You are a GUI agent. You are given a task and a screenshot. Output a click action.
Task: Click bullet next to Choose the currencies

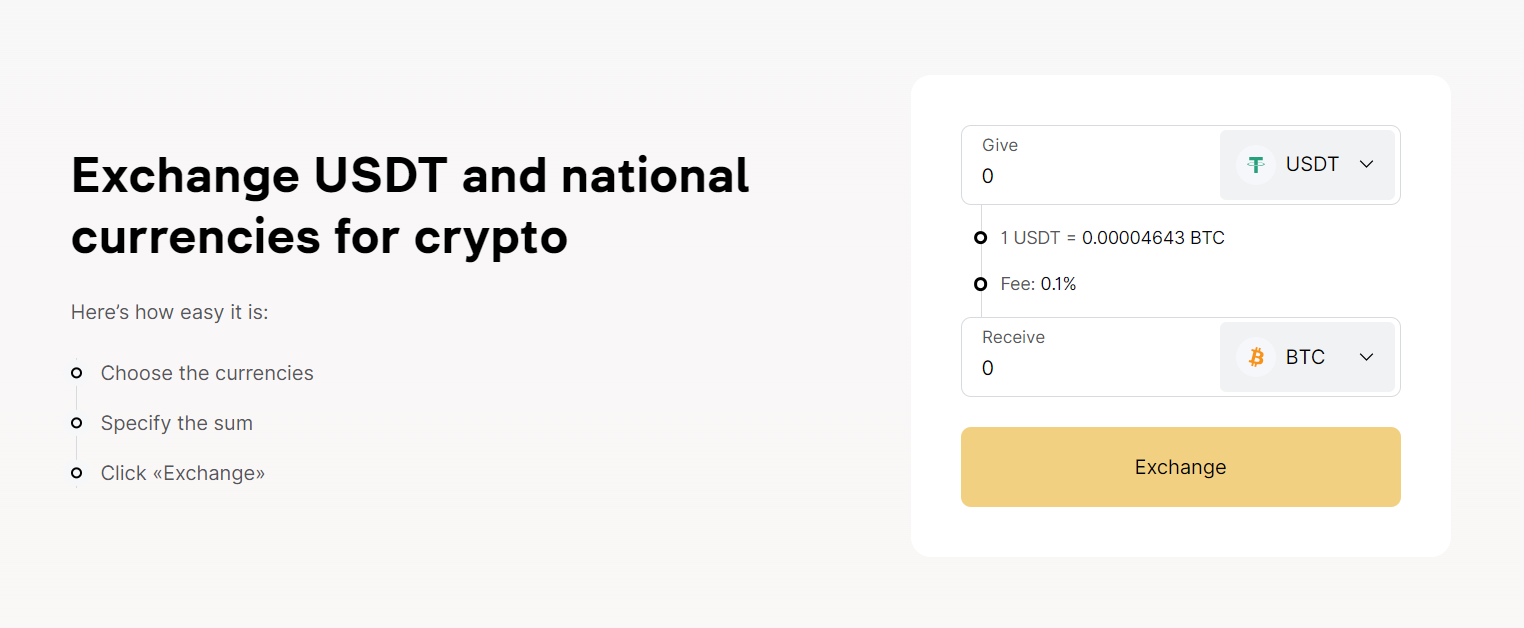point(76,373)
